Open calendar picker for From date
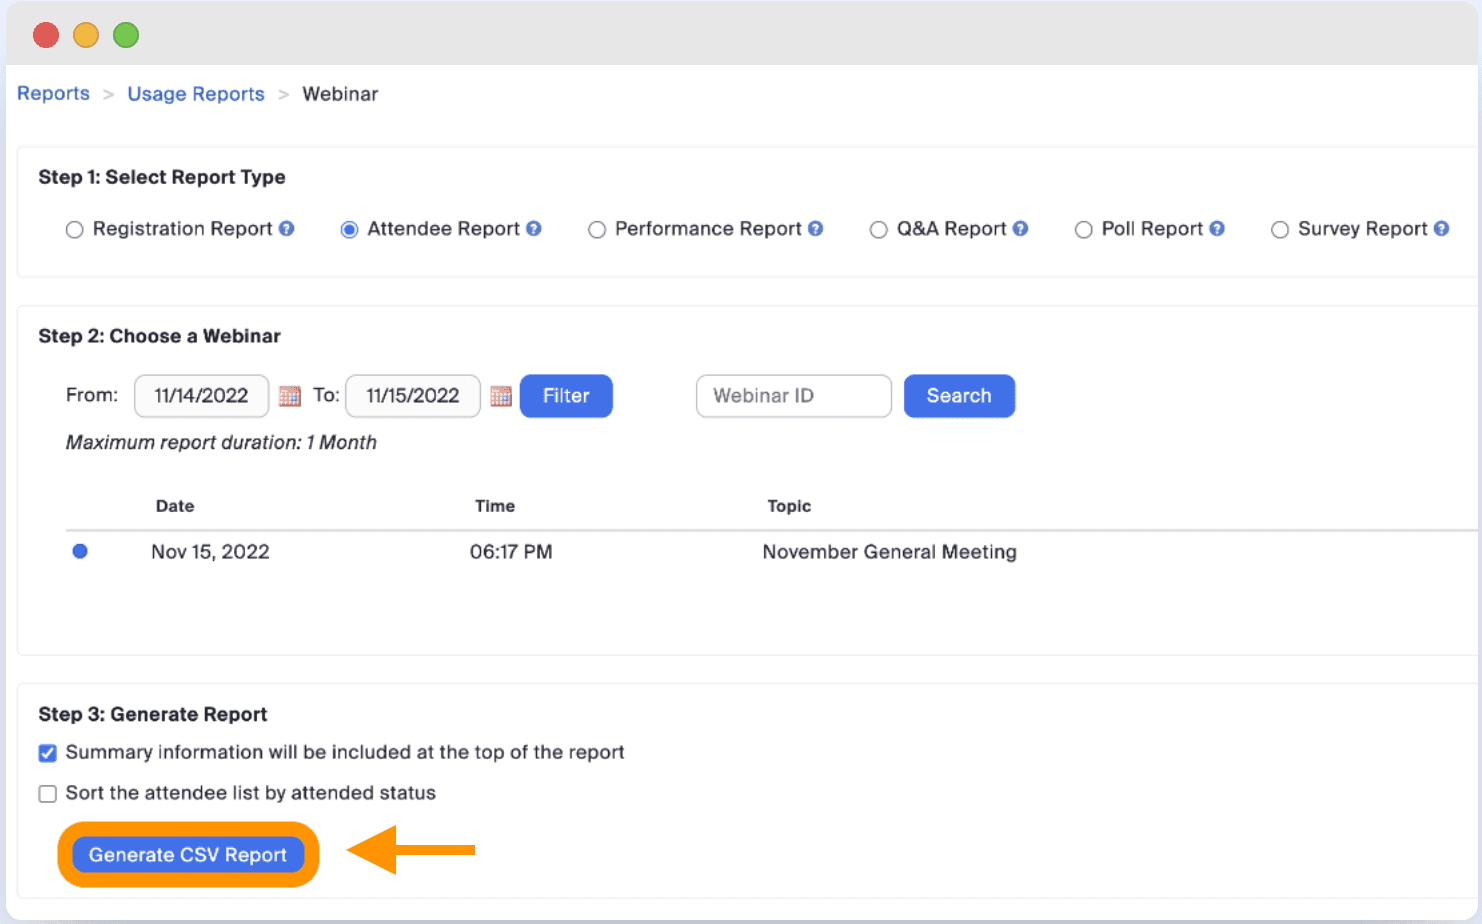Screen dimensions: 1482x924 tap(290, 396)
